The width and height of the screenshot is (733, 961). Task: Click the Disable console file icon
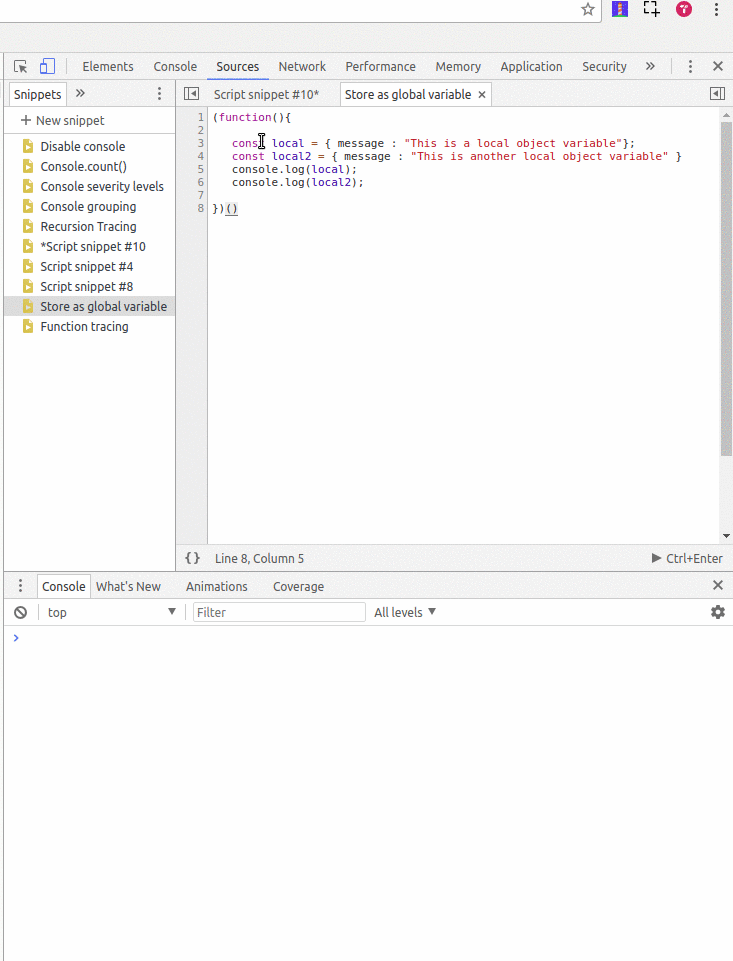(x=28, y=146)
